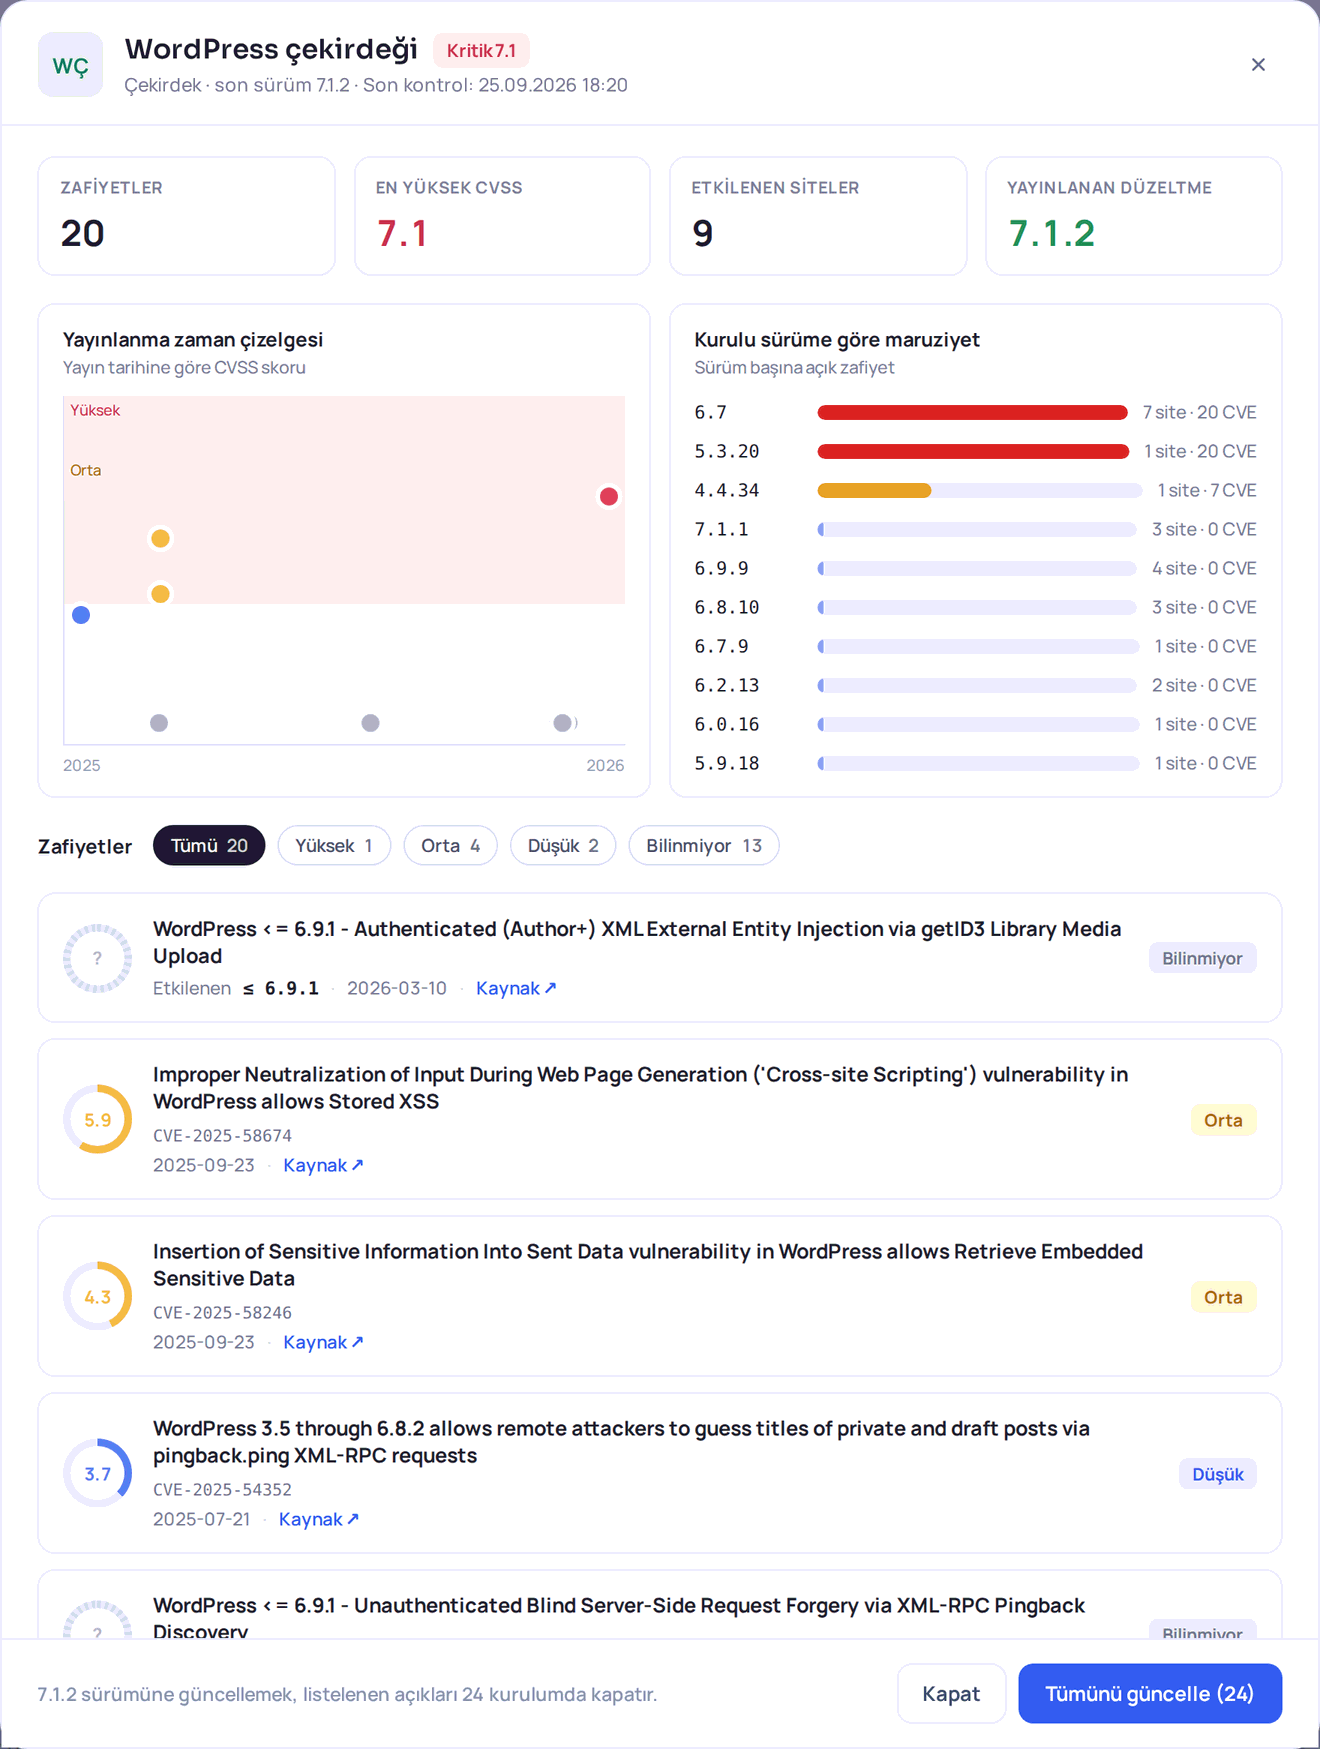The height and width of the screenshot is (1749, 1320).
Task: Click the 4.3 CVSS score ring
Action: 97,1297
